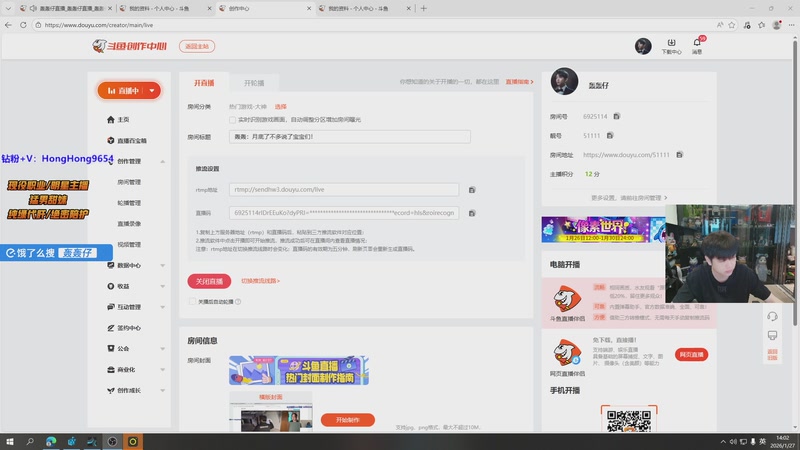The width and height of the screenshot is (800, 450).
Task: Copy the room number 6925114
Action: click(617, 117)
